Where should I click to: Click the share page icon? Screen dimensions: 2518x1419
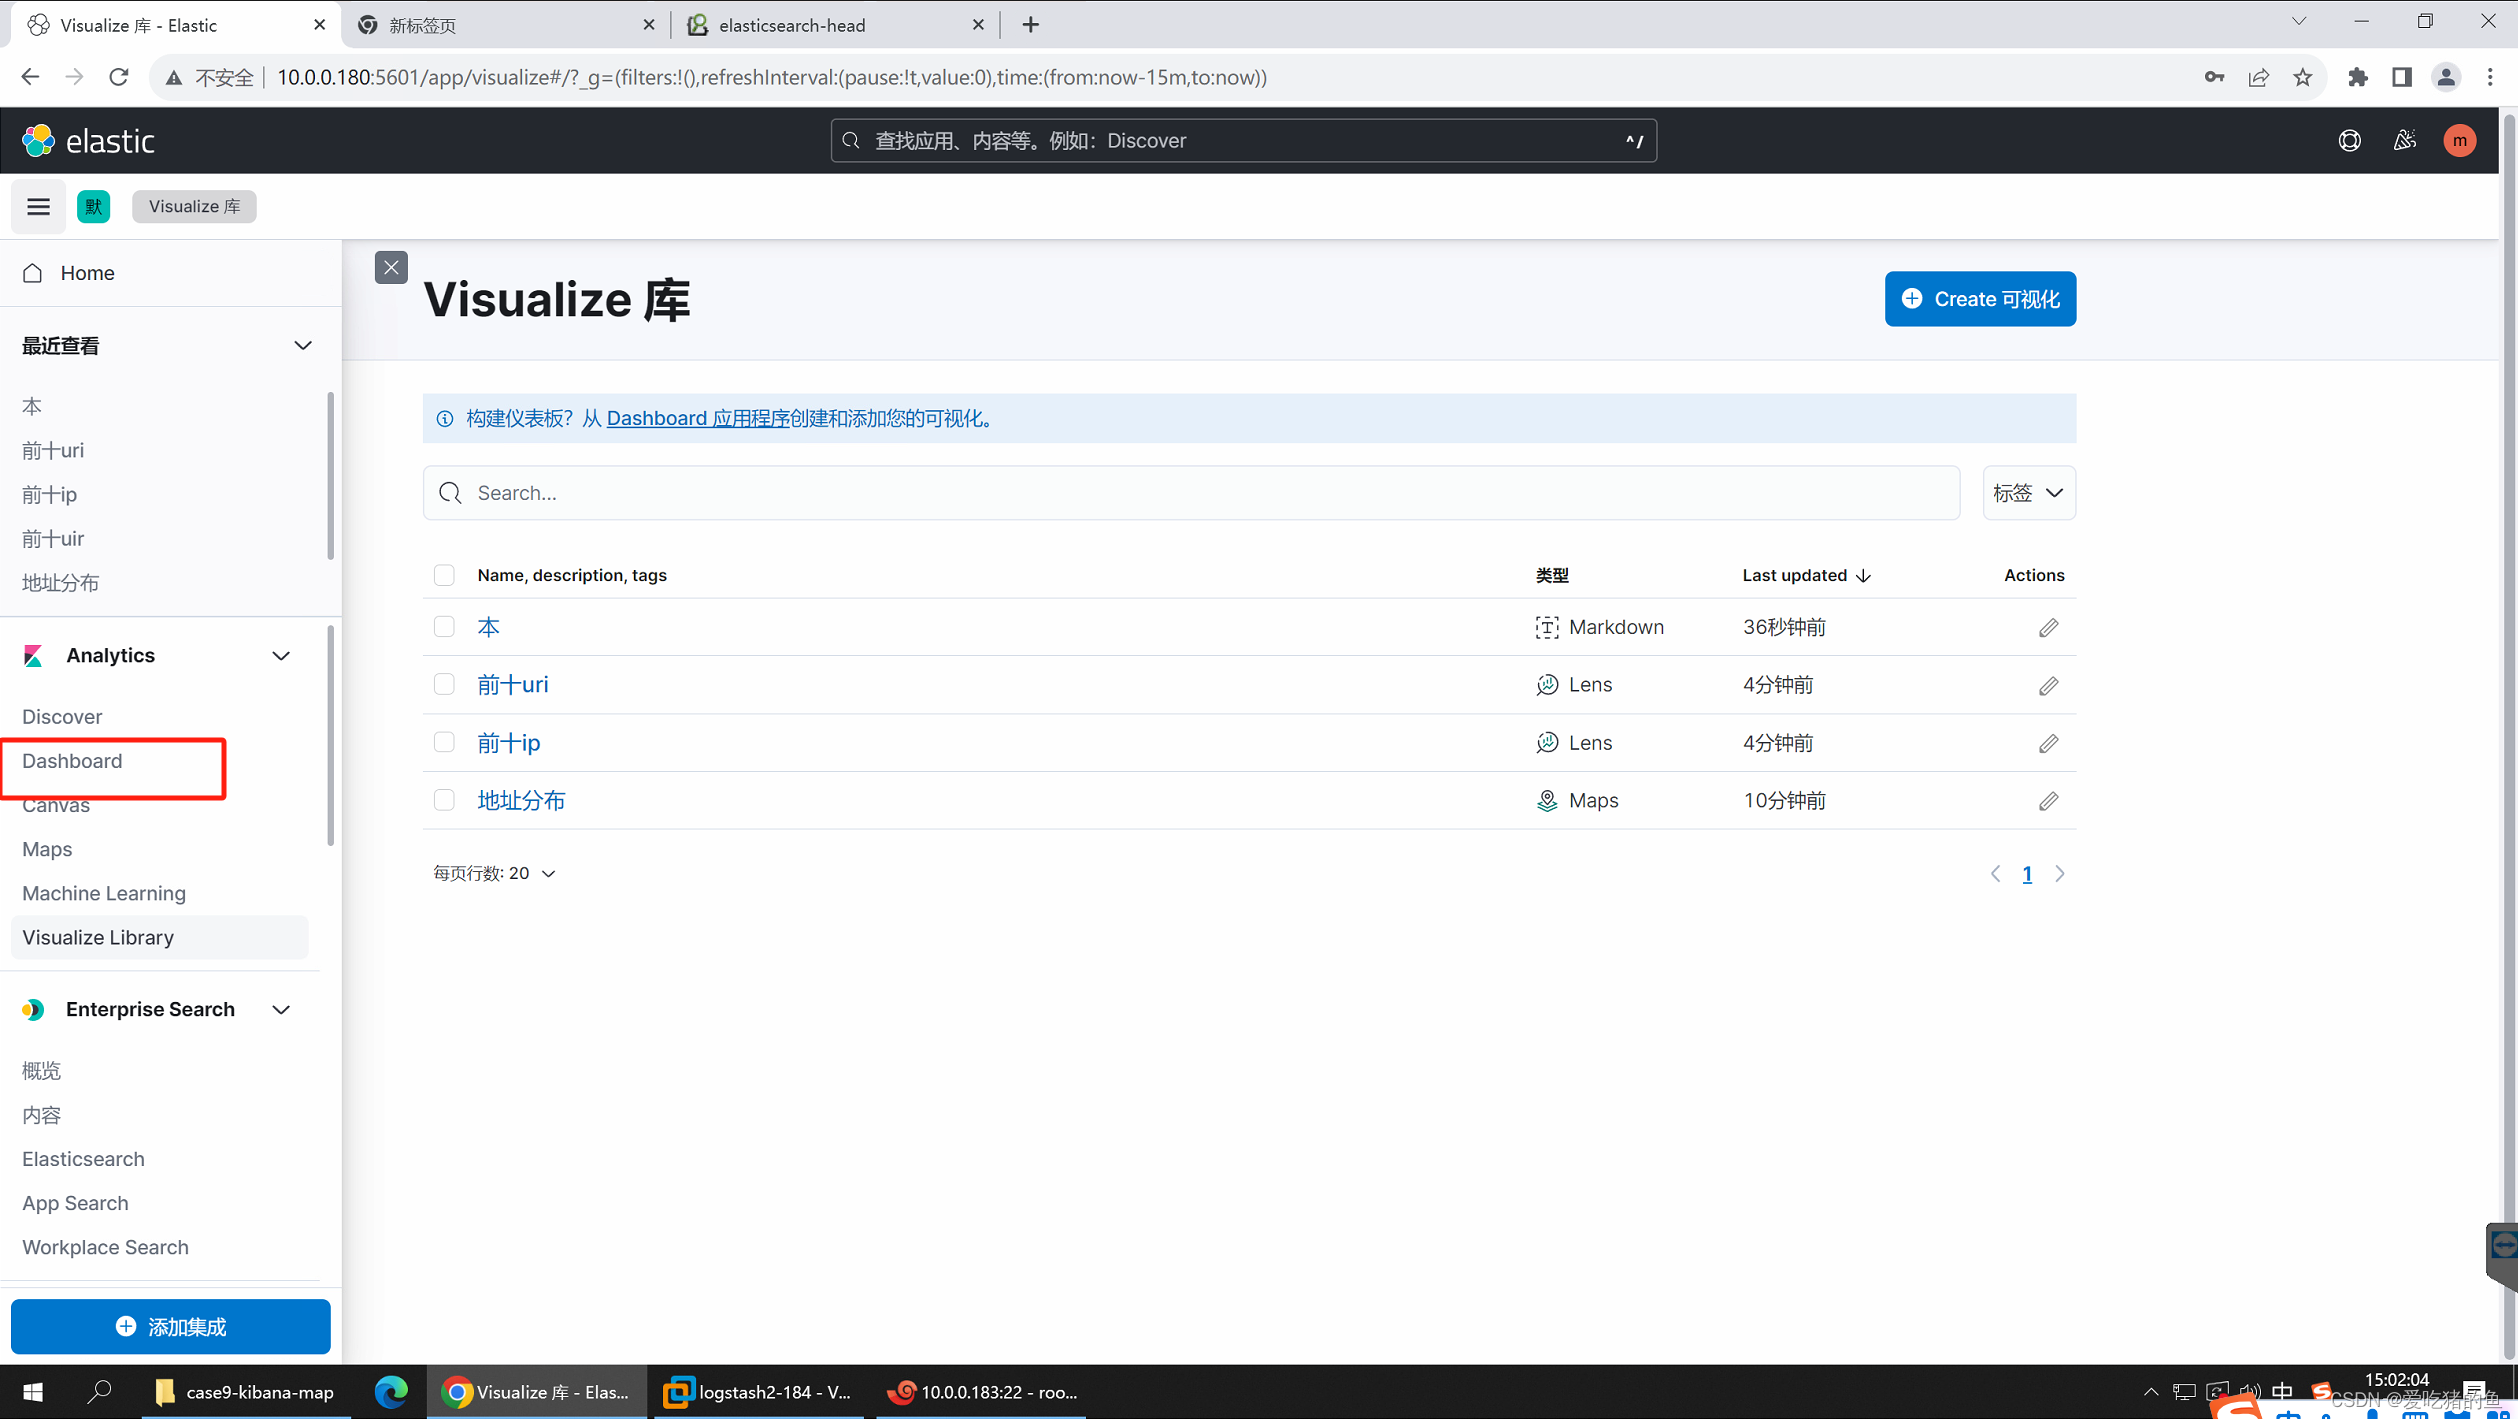[2259, 77]
